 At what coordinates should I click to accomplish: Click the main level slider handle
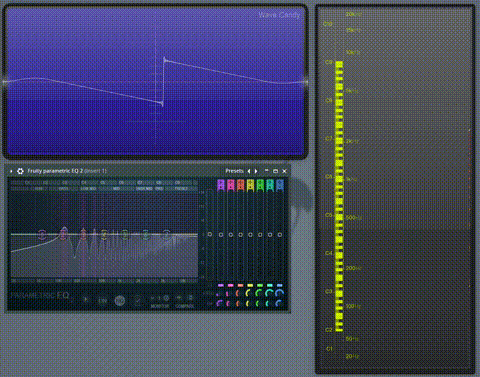click(210, 234)
